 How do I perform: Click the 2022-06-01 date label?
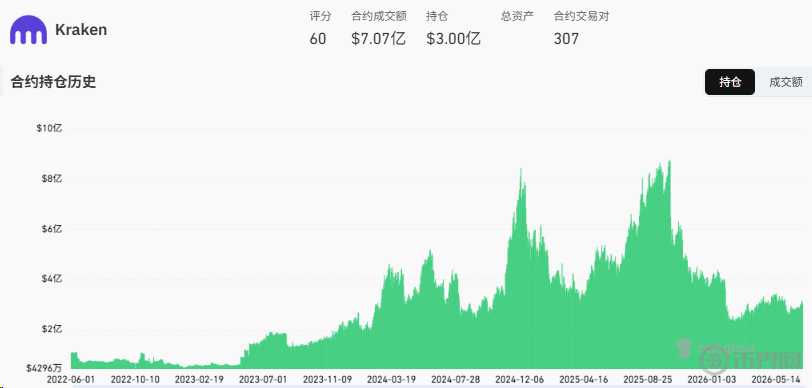(x=70, y=379)
